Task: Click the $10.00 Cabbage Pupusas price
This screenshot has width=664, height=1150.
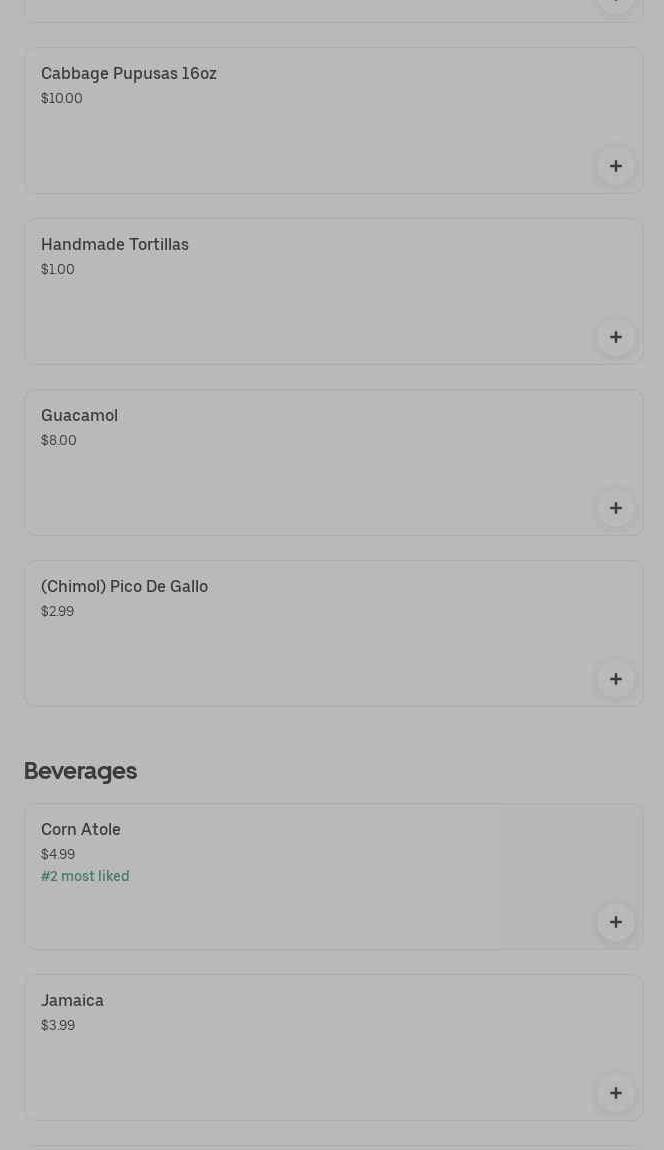Action: [x=62, y=99]
